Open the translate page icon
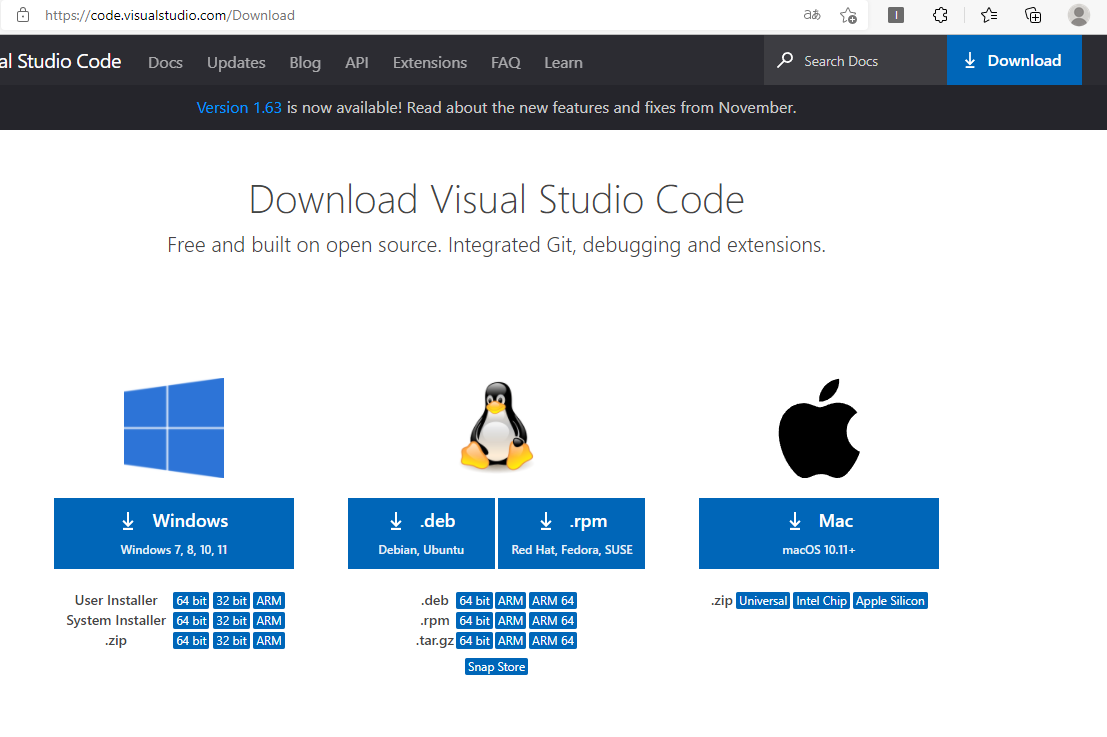Viewport: 1107px width, 737px height. pos(812,15)
